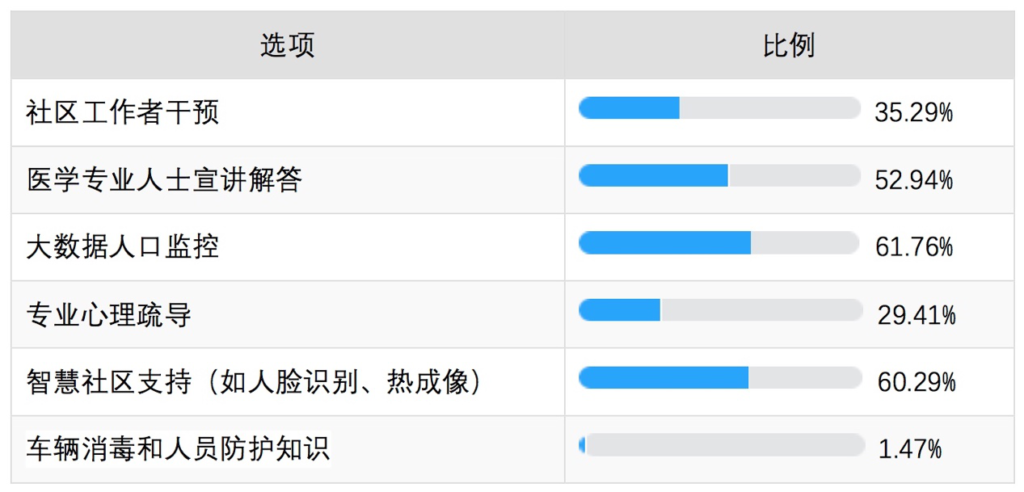Viewport: 1024px width, 492px height.
Task: Click the 61.76% percentage text
Action: [x=914, y=248]
